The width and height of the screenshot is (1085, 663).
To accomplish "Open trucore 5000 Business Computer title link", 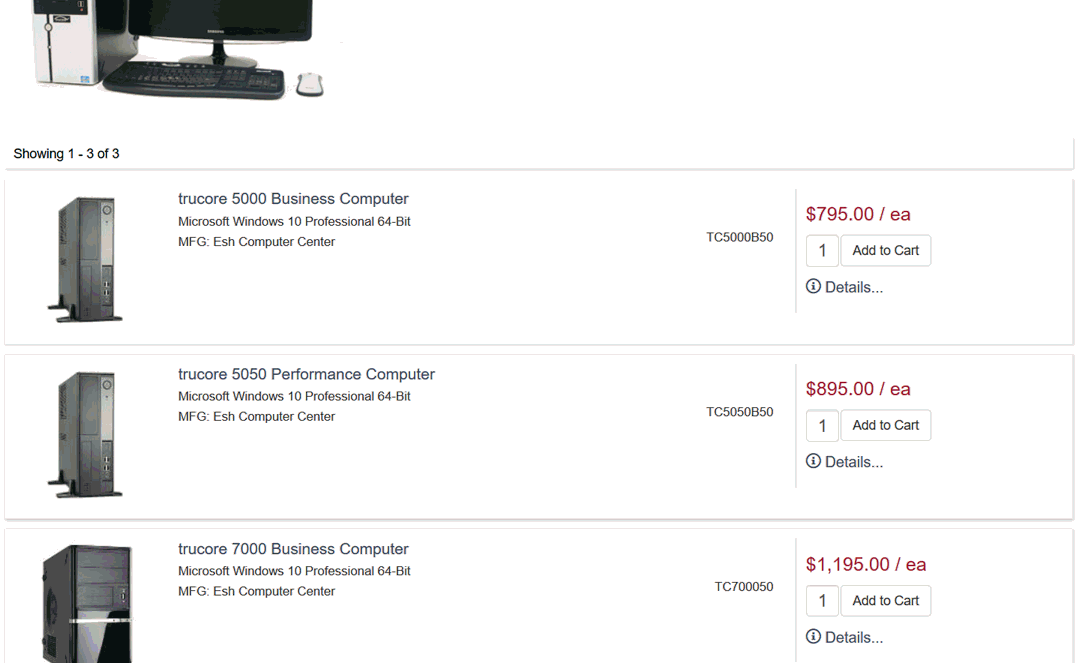I will pos(293,199).
